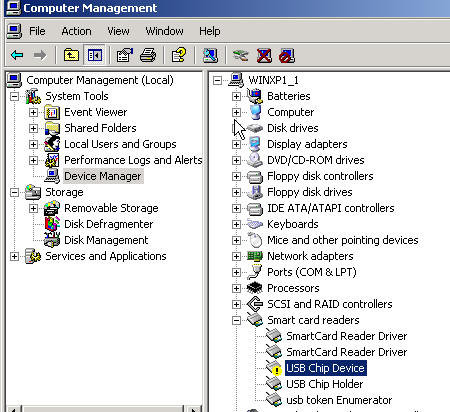Click the Forward arrow toolbar button
The height and width of the screenshot is (412, 450).
click(x=40, y=55)
